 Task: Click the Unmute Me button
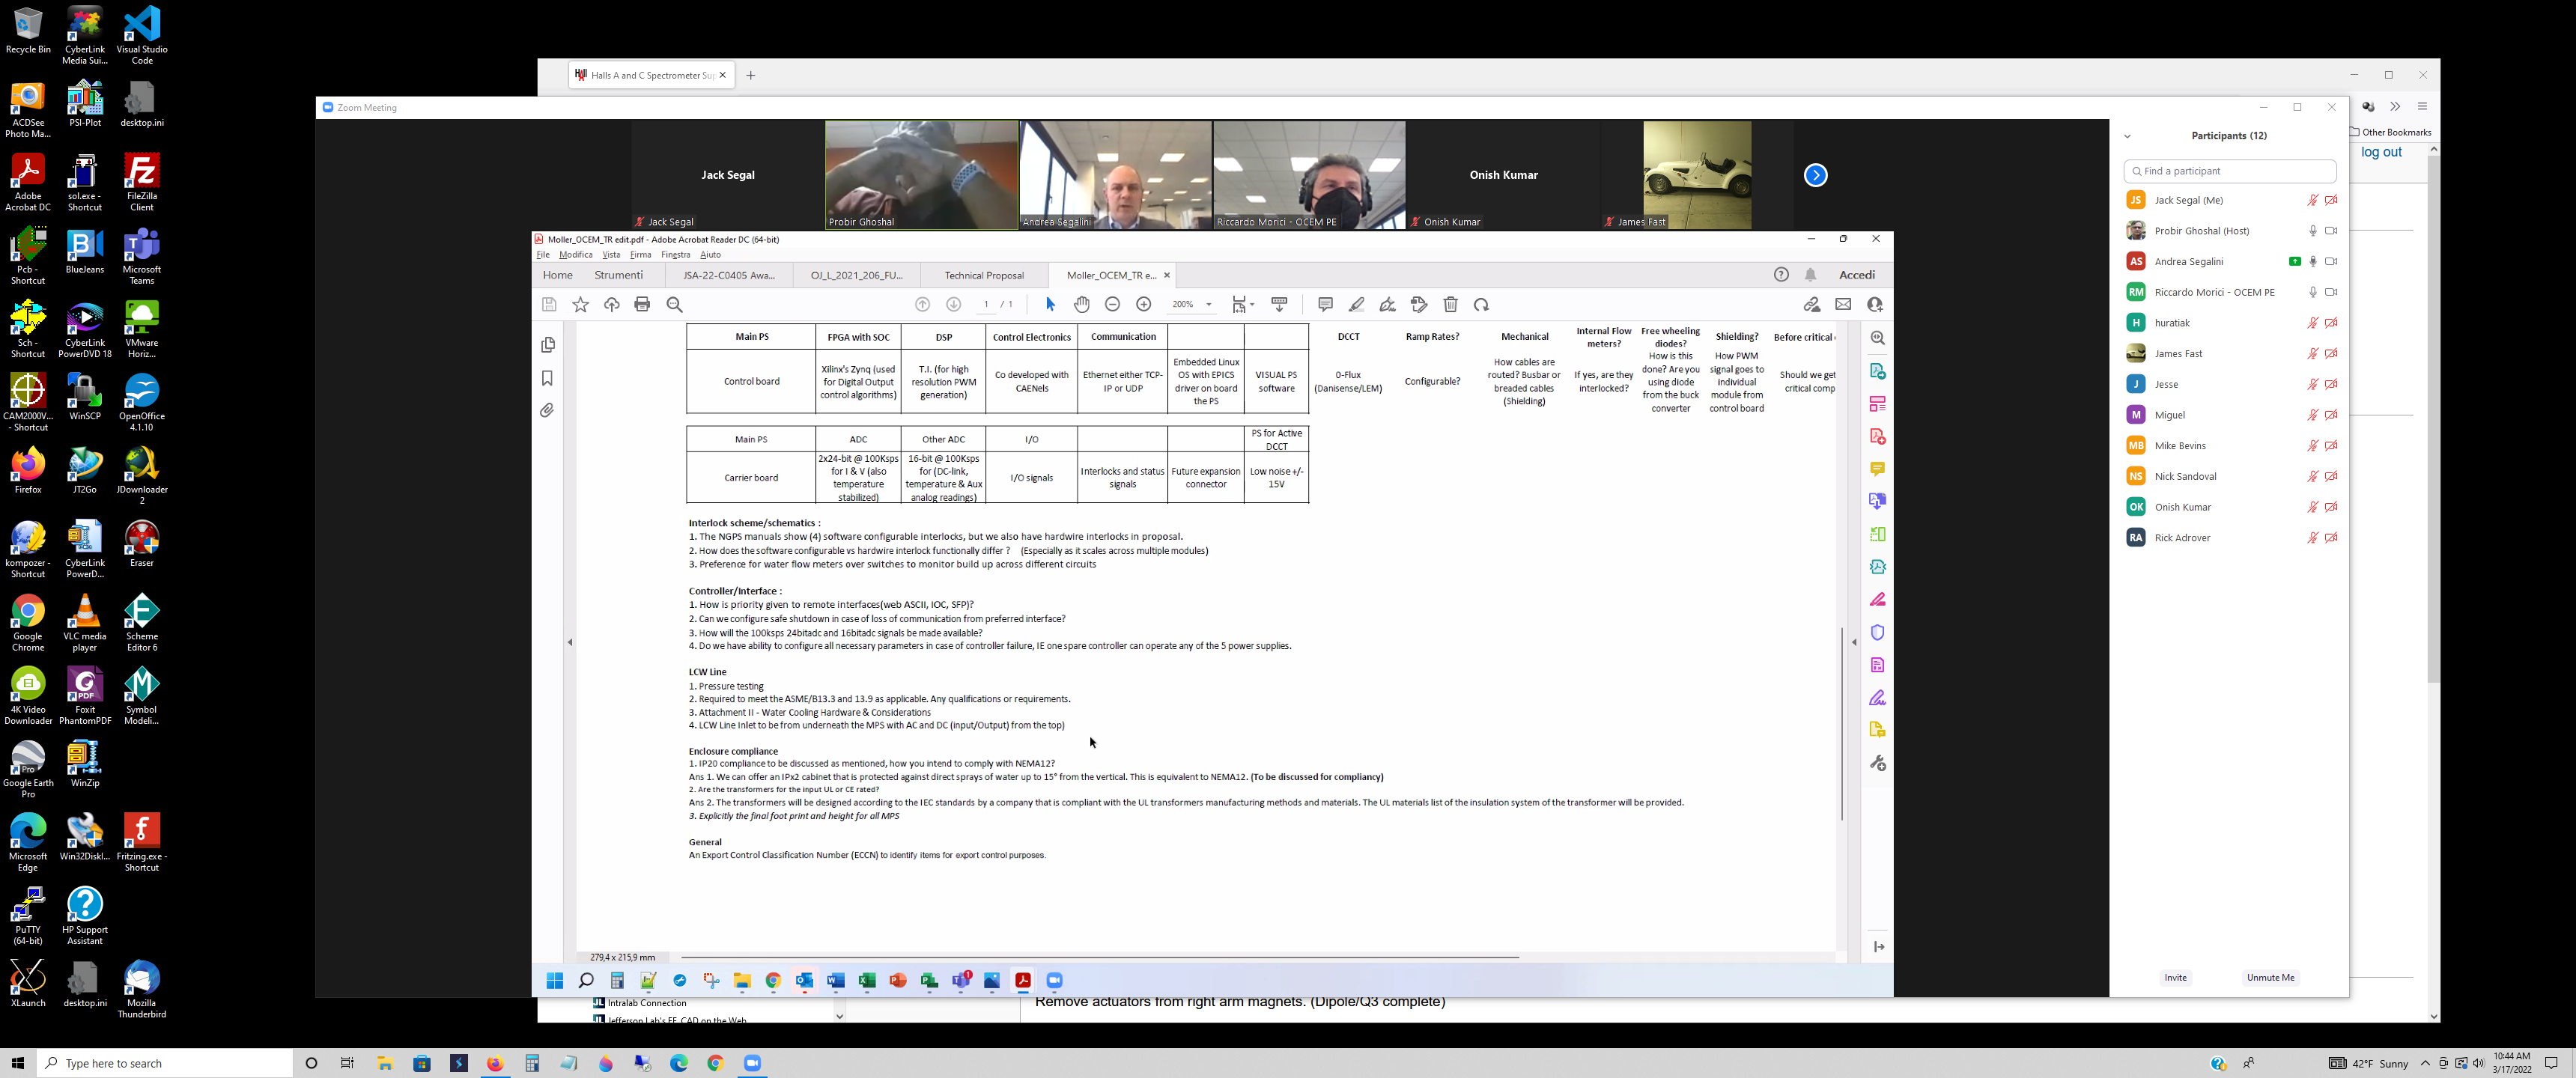tap(2270, 978)
